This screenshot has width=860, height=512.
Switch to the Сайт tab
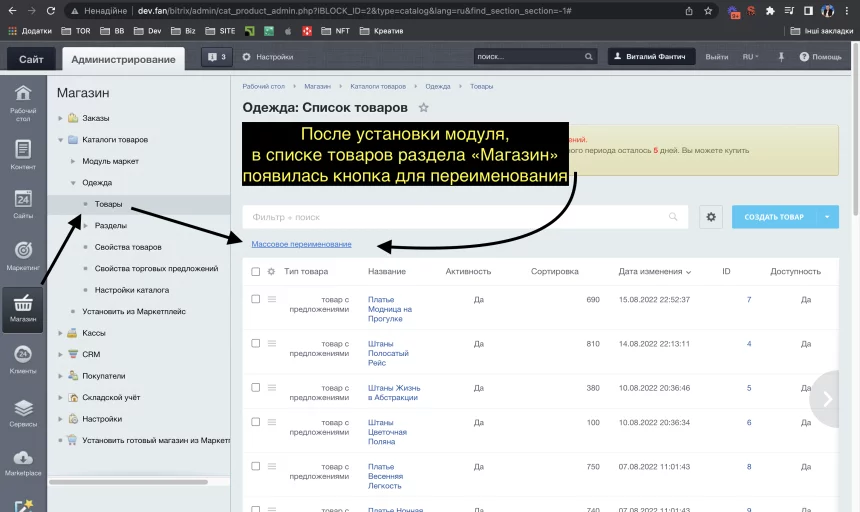pos(31,59)
